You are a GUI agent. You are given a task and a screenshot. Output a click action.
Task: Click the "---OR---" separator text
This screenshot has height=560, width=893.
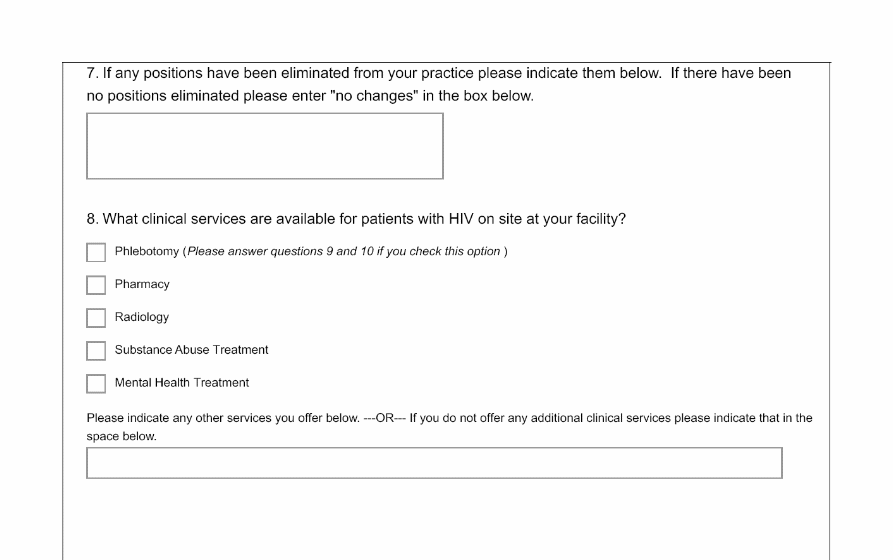383,418
